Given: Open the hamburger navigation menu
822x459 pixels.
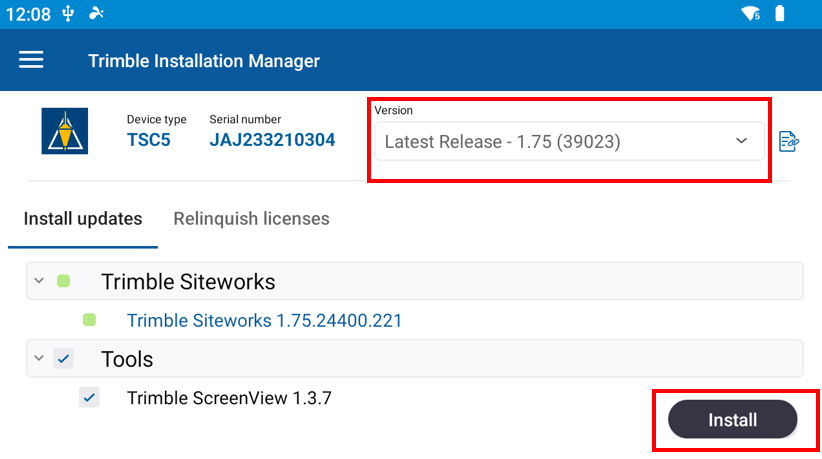Looking at the screenshot, I should pos(31,60).
